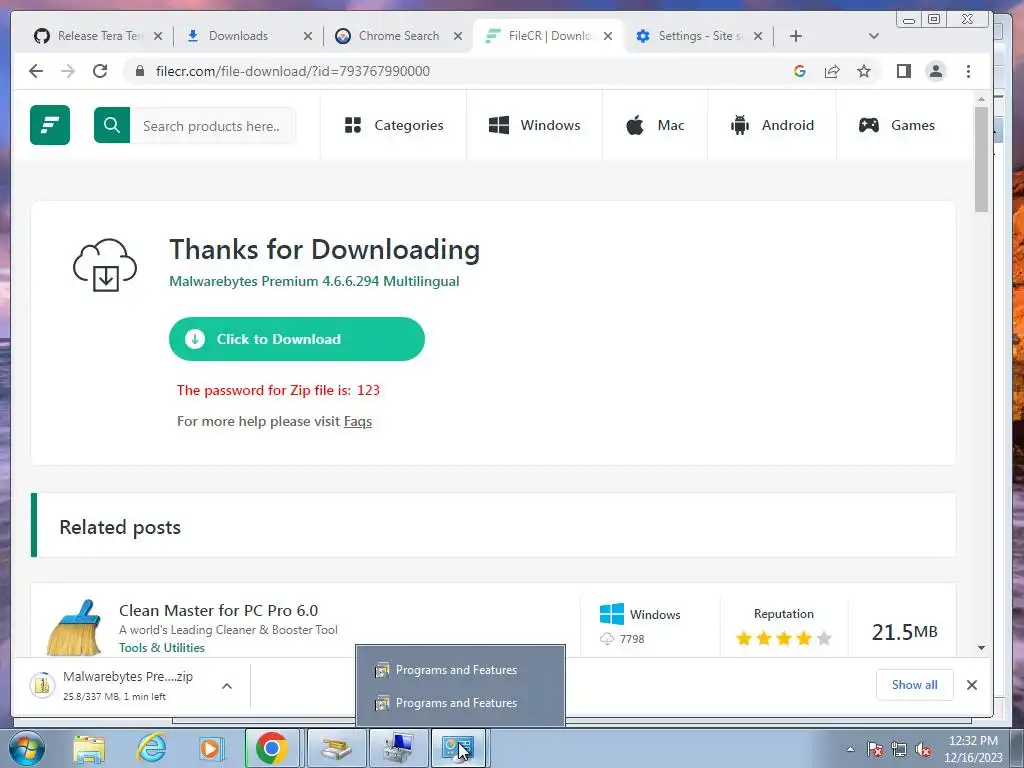Click the address bar URL
Viewport: 1024px width, 768px height.
click(293, 71)
